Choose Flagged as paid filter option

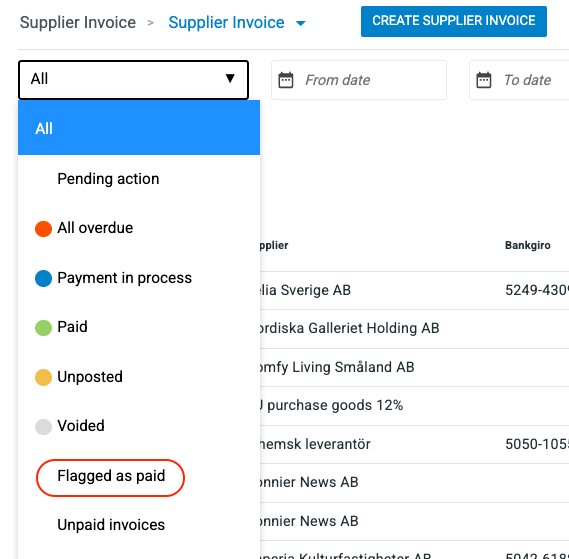(x=111, y=476)
